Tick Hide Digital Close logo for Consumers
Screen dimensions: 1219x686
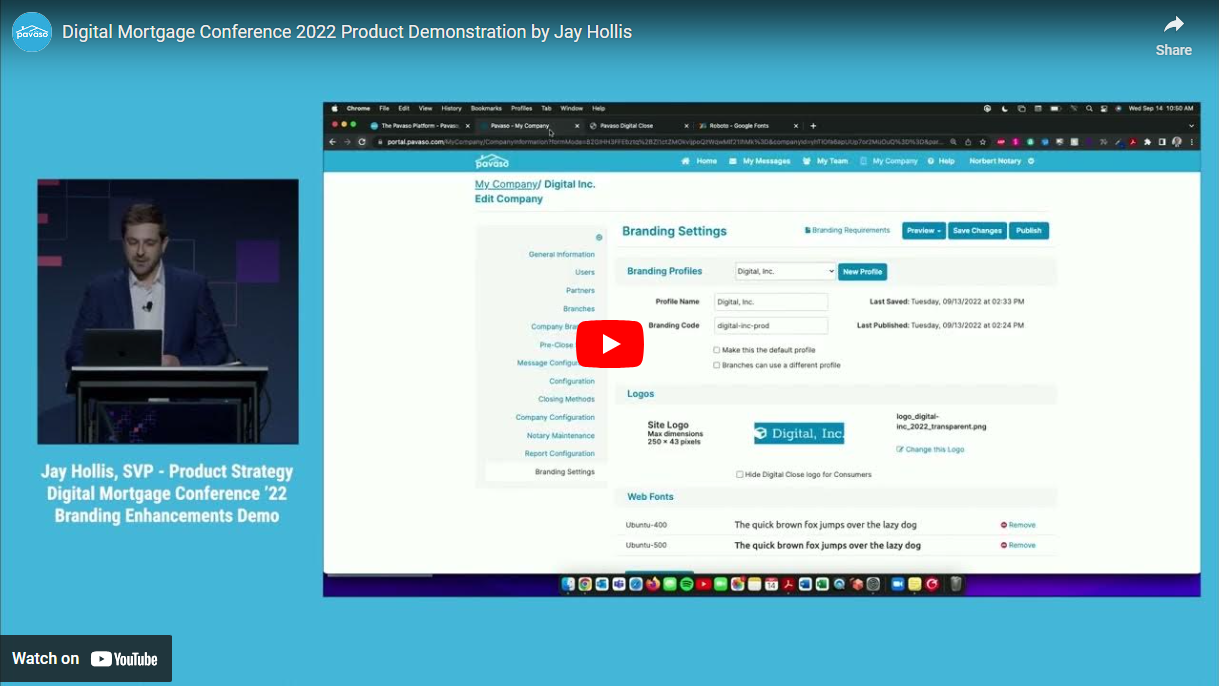coord(740,474)
